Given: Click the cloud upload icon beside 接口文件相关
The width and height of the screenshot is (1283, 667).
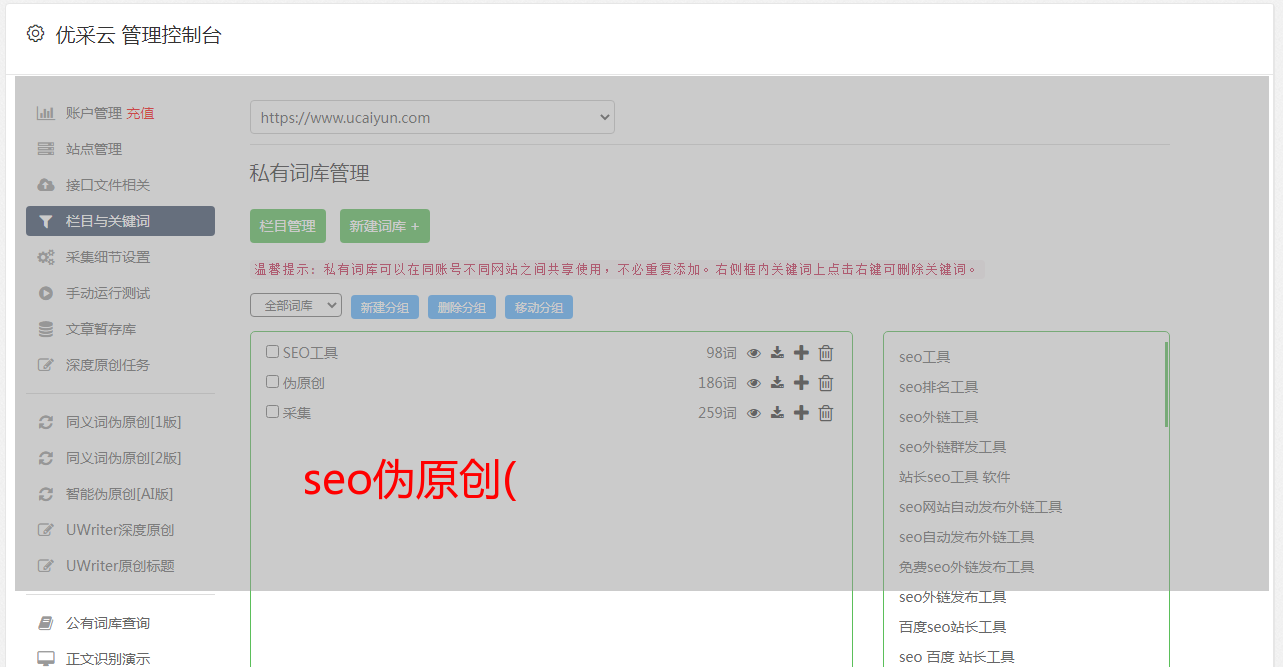Looking at the screenshot, I should pyautogui.click(x=46, y=185).
